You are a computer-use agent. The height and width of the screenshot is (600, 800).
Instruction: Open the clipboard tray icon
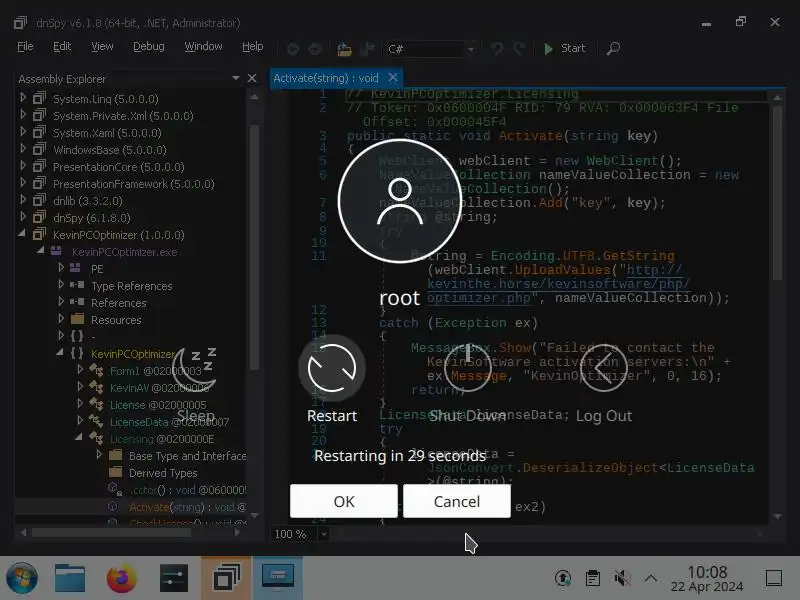592,578
